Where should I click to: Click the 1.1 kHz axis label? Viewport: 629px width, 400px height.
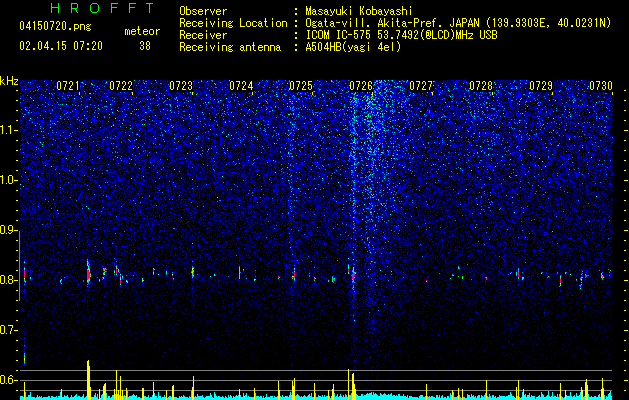(8, 130)
